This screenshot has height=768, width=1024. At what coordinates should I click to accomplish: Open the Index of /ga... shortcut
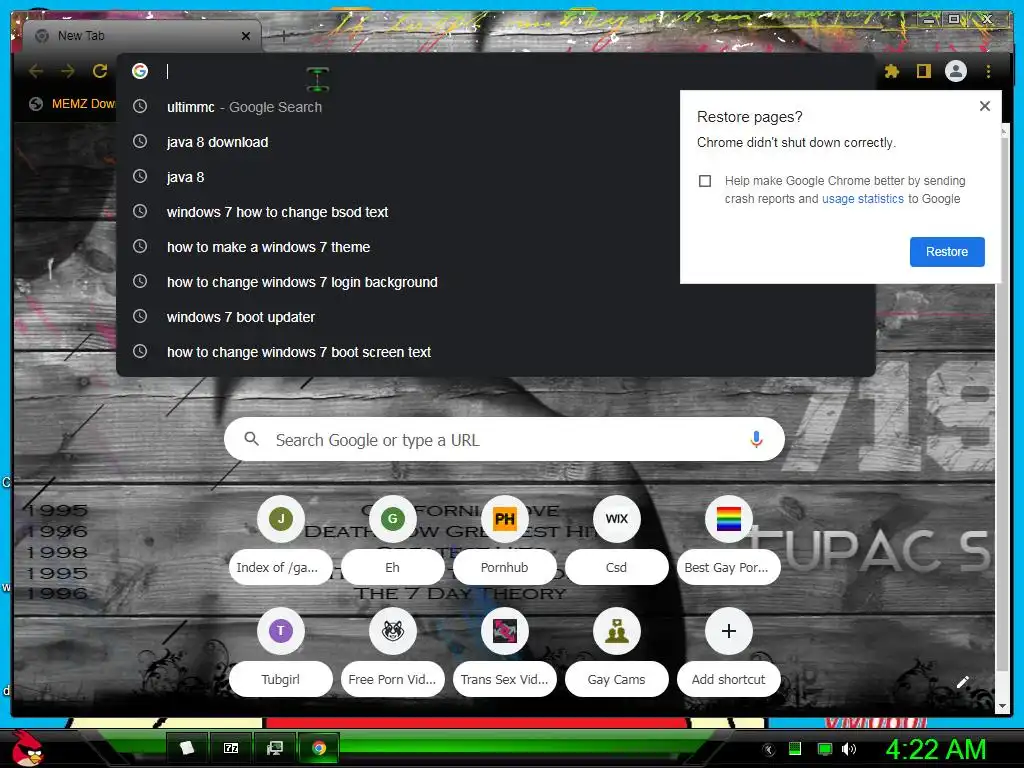281,540
